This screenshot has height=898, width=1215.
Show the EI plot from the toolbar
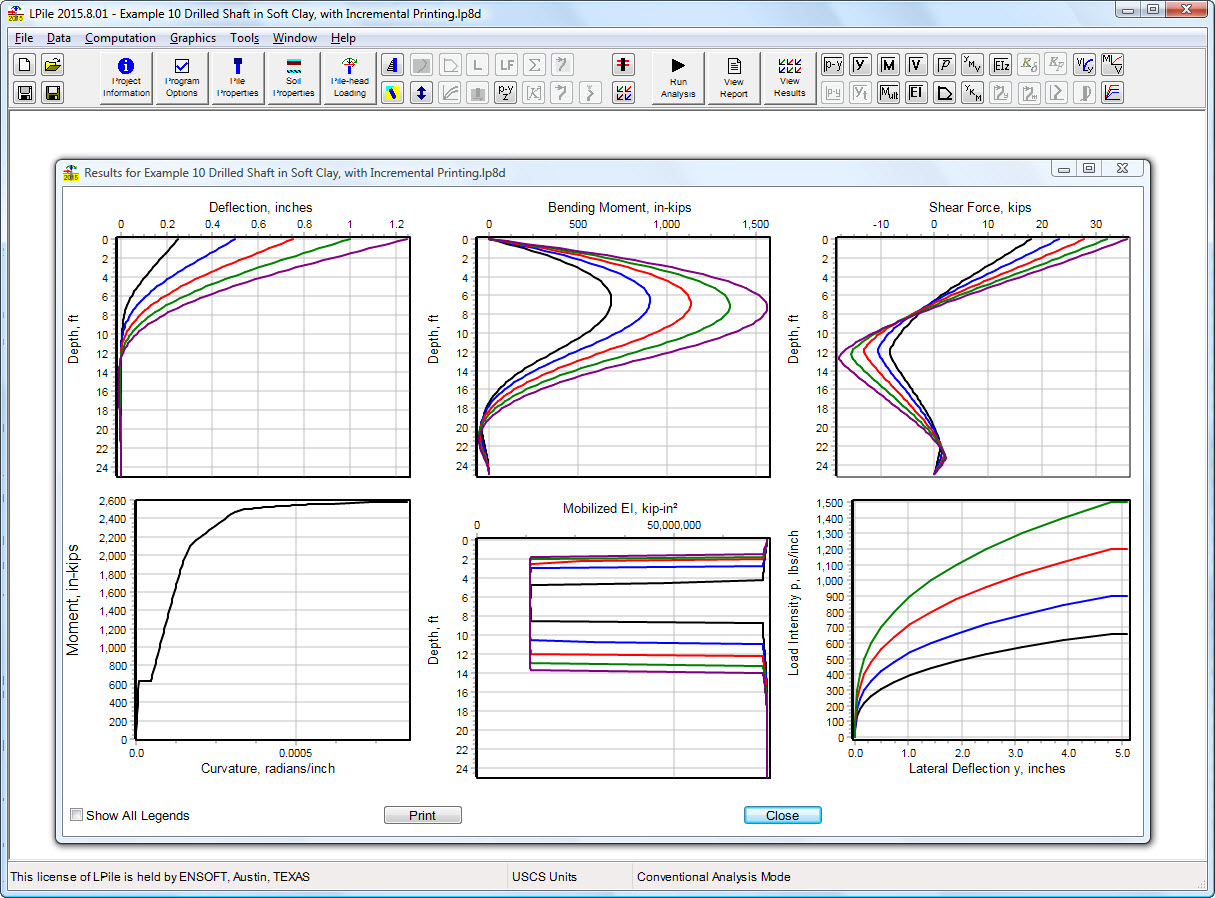pyautogui.click(x=916, y=93)
